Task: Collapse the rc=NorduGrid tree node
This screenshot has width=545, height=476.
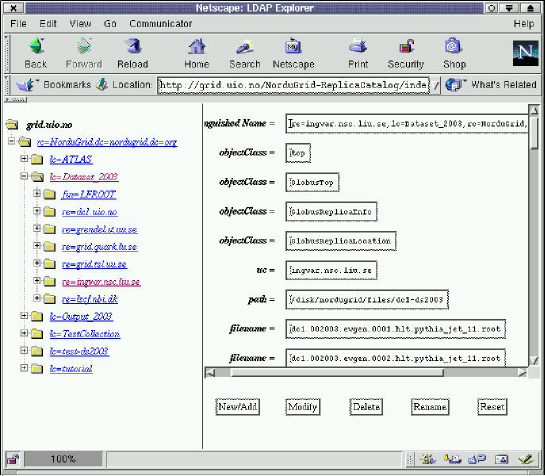Action: click(11, 141)
